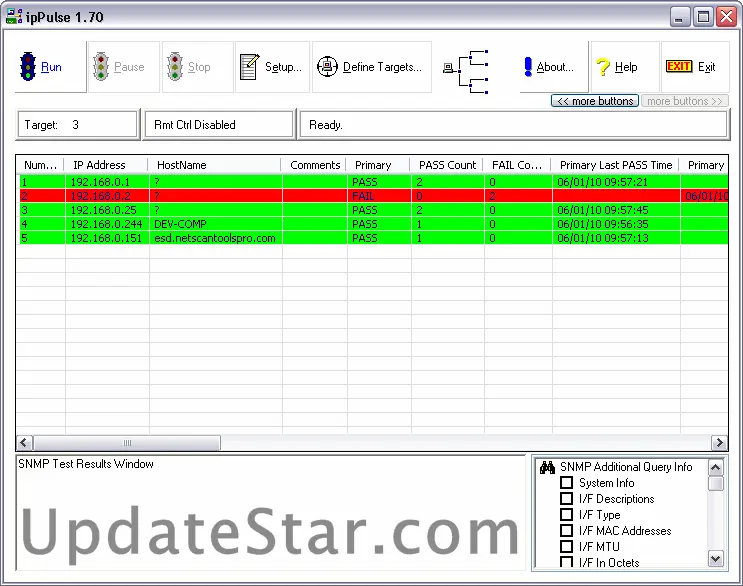Click the Ready. status message field
This screenshot has height=586, width=743.
tap(513, 125)
